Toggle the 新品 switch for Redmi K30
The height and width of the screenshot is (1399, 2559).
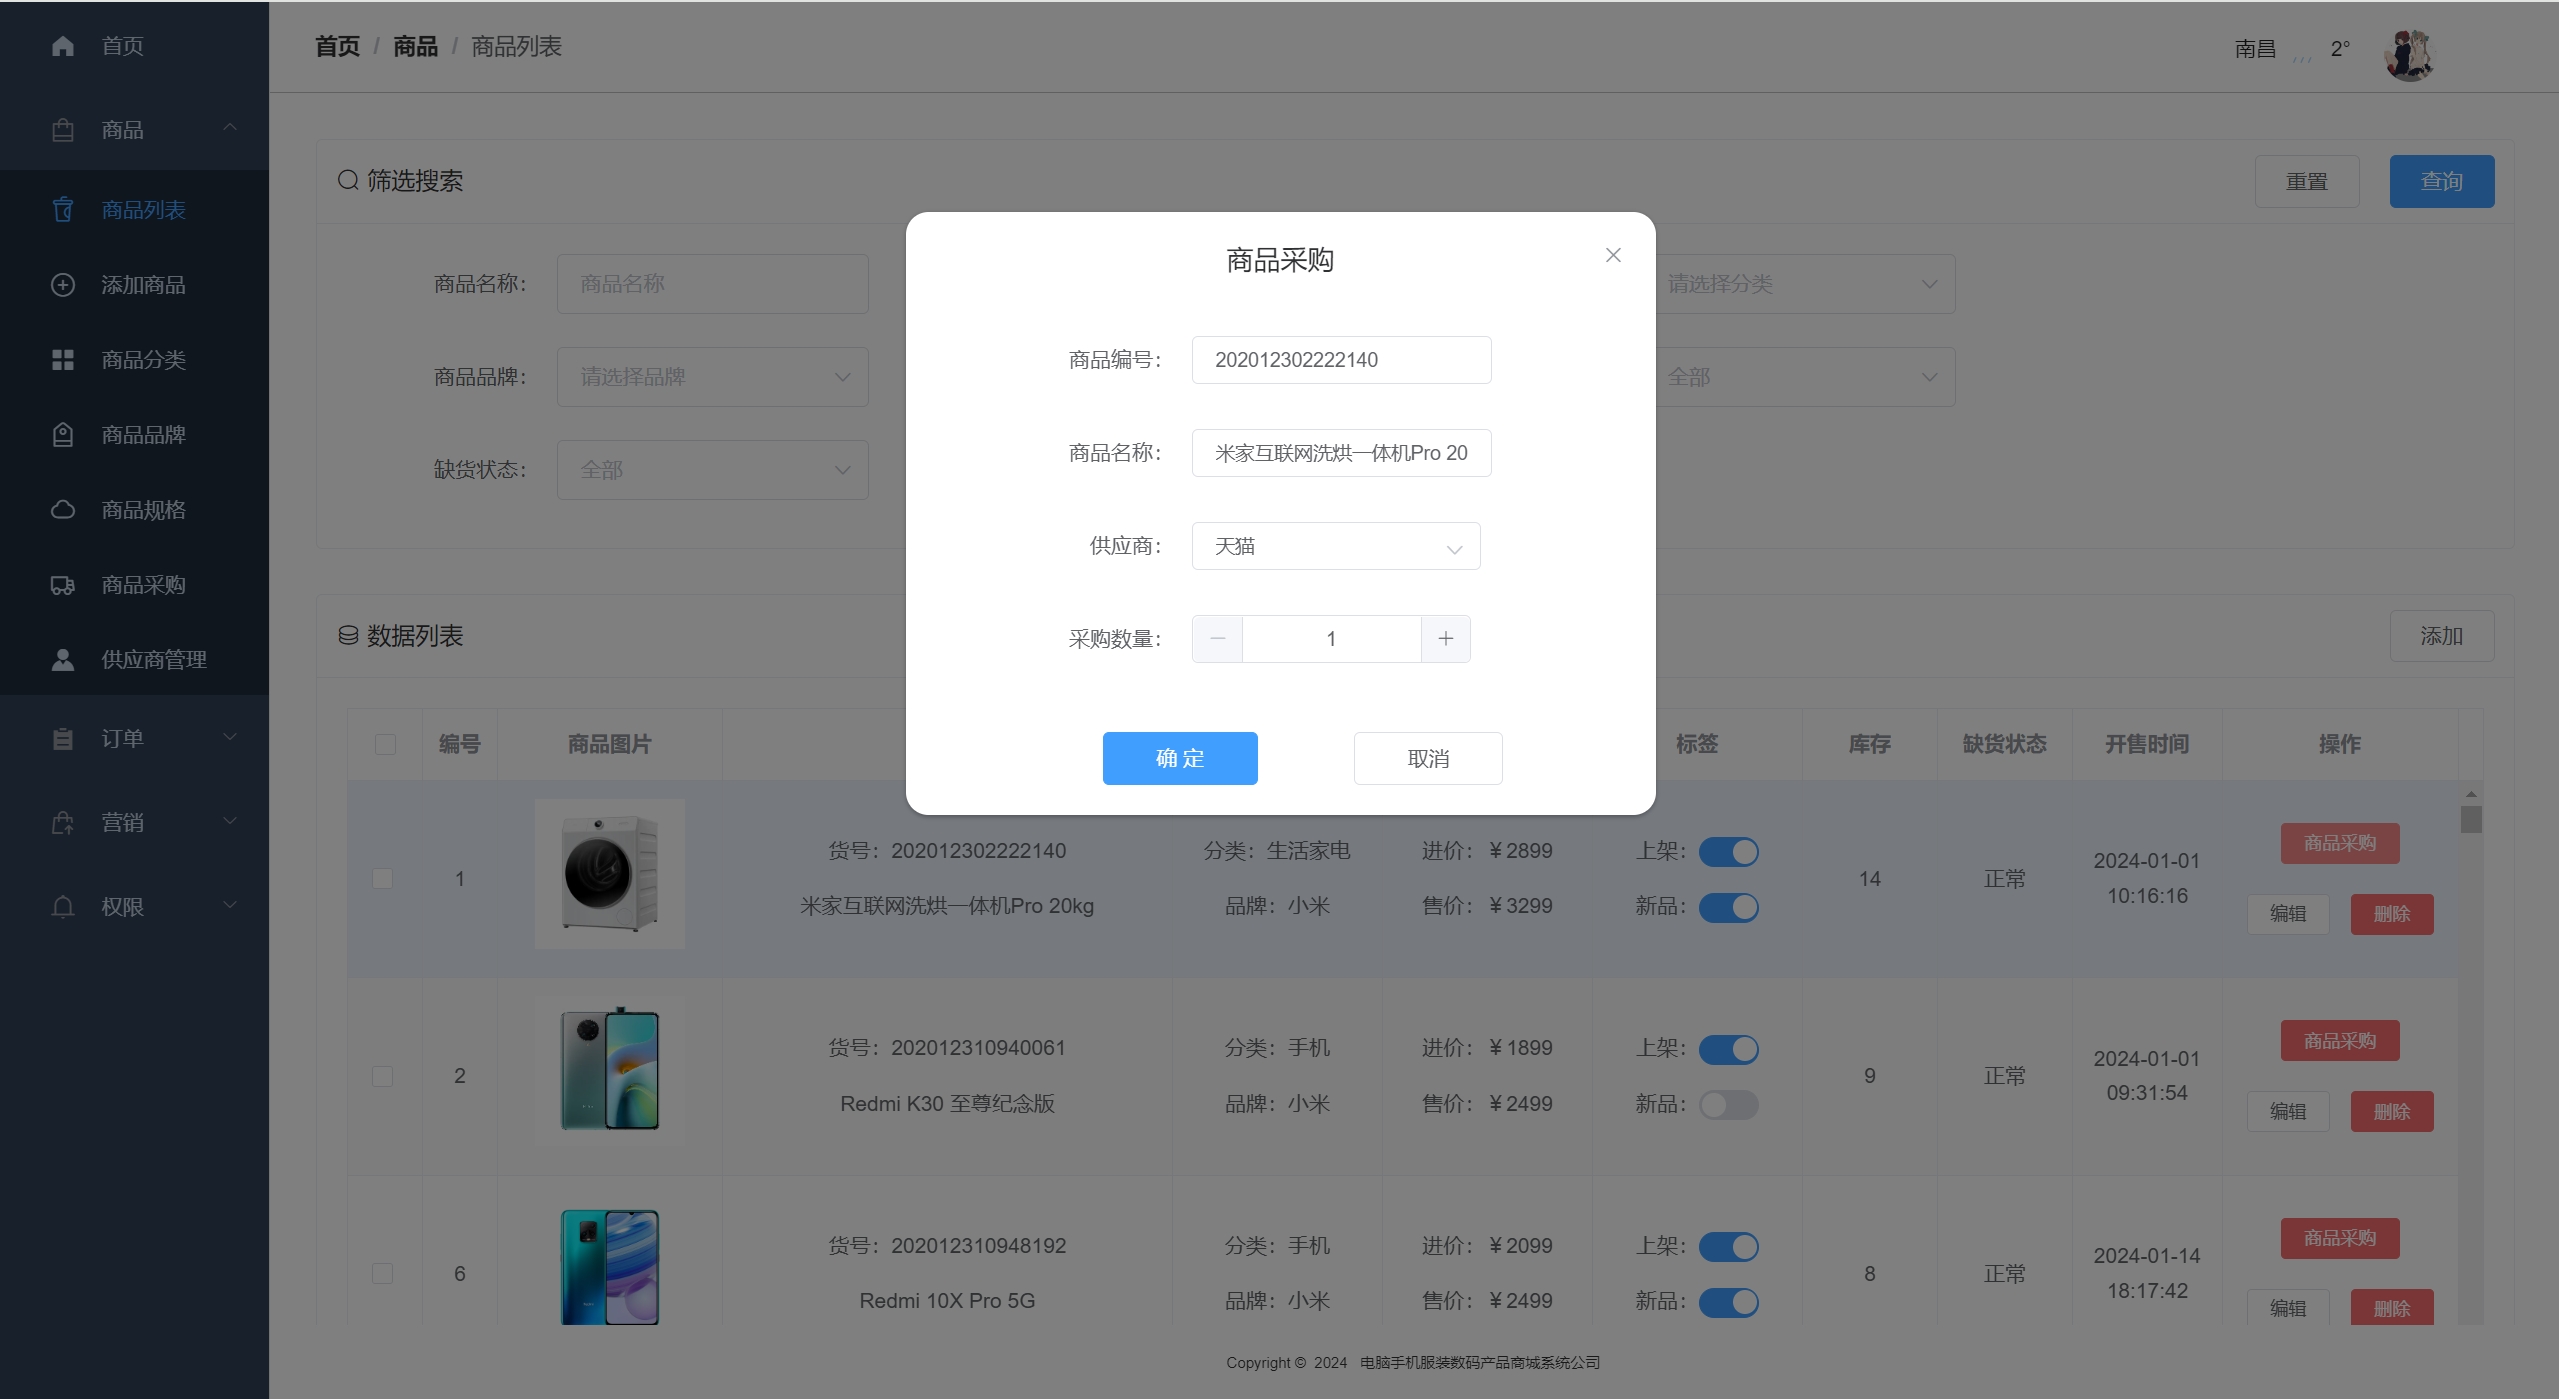1728,1104
